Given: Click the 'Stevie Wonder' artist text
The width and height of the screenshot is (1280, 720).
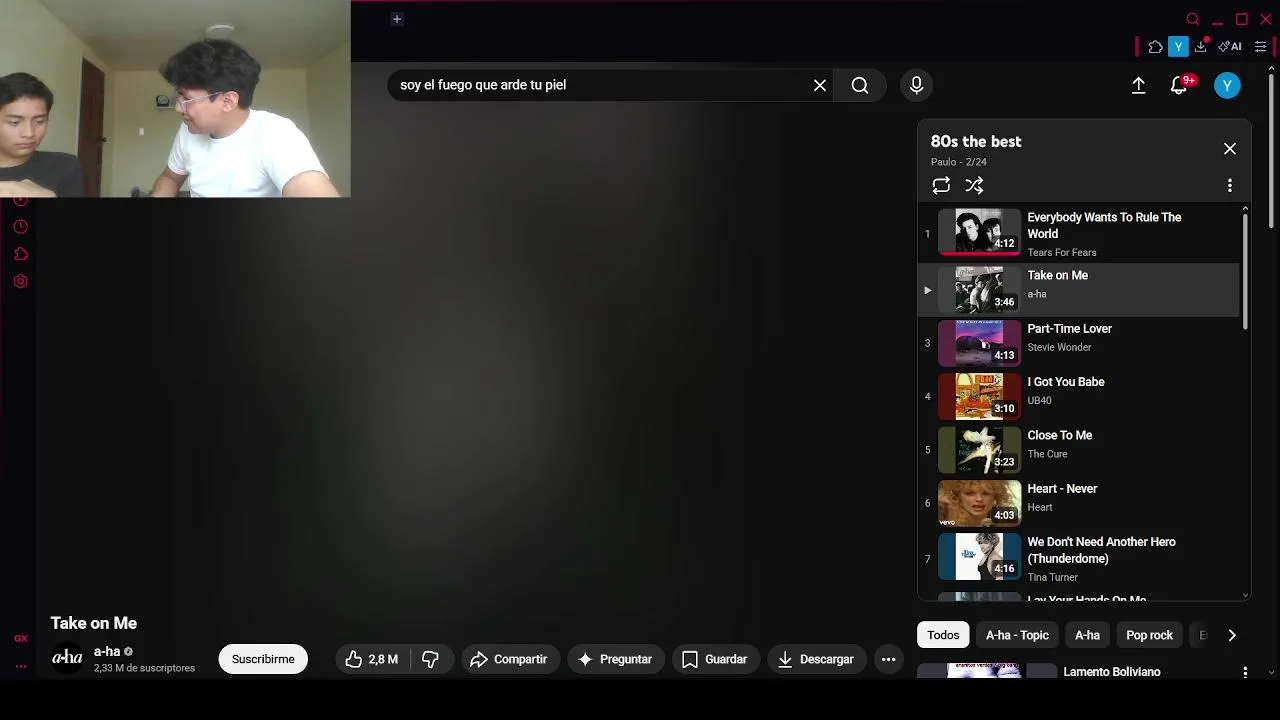Looking at the screenshot, I should click(x=1059, y=347).
